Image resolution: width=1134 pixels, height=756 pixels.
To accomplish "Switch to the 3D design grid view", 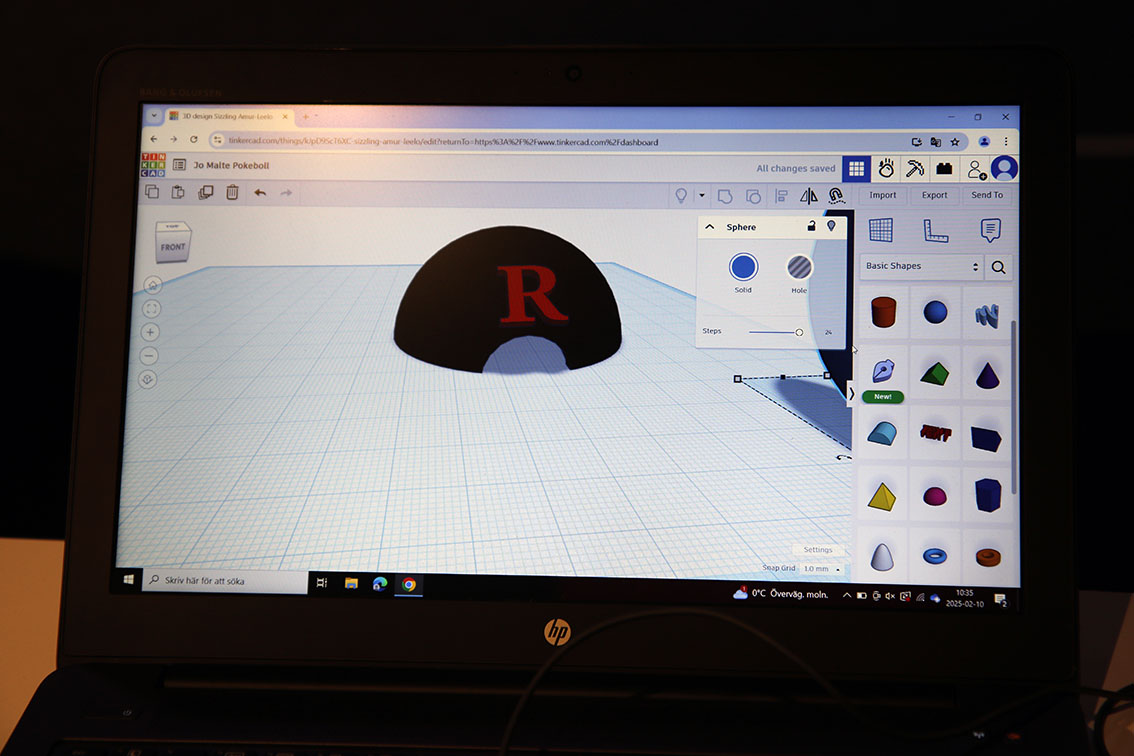I will point(856,169).
